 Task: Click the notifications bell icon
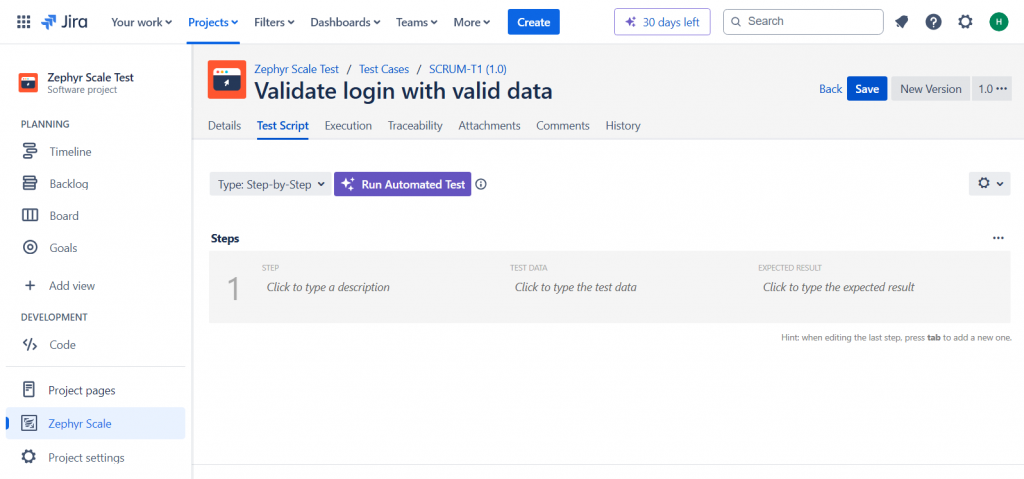[902, 21]
